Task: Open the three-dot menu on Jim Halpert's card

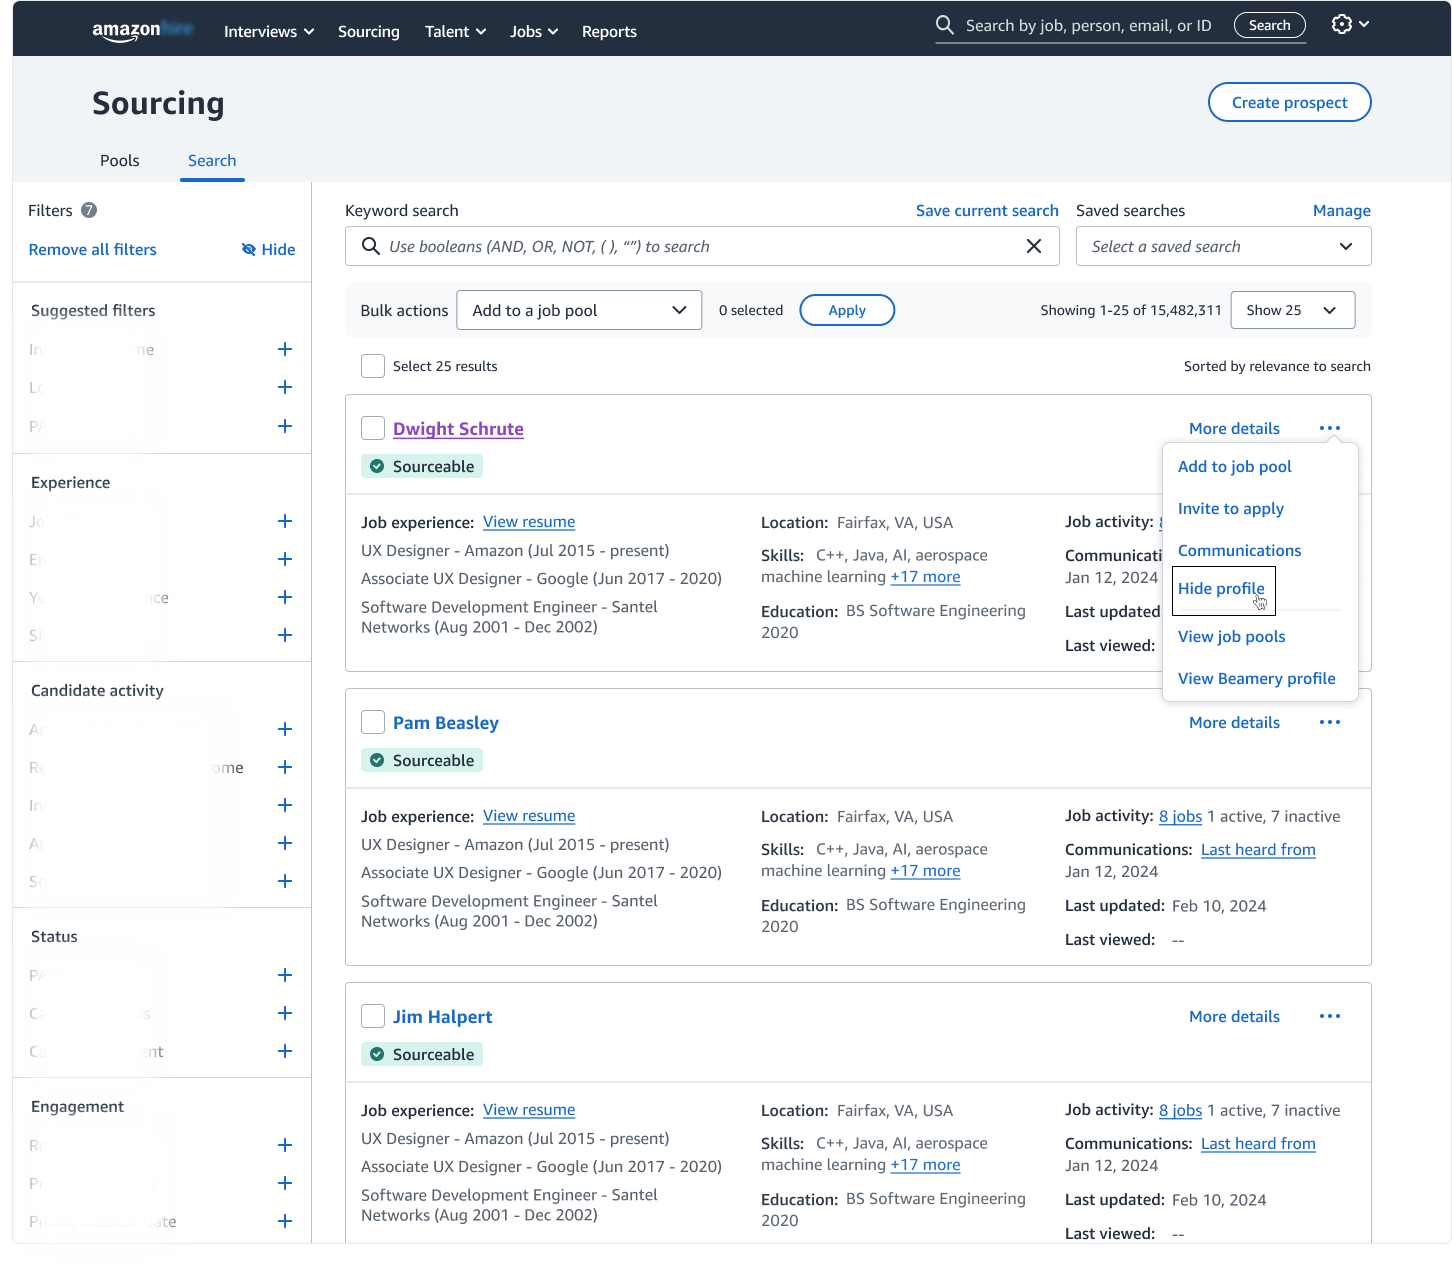Action: 1330,1016
